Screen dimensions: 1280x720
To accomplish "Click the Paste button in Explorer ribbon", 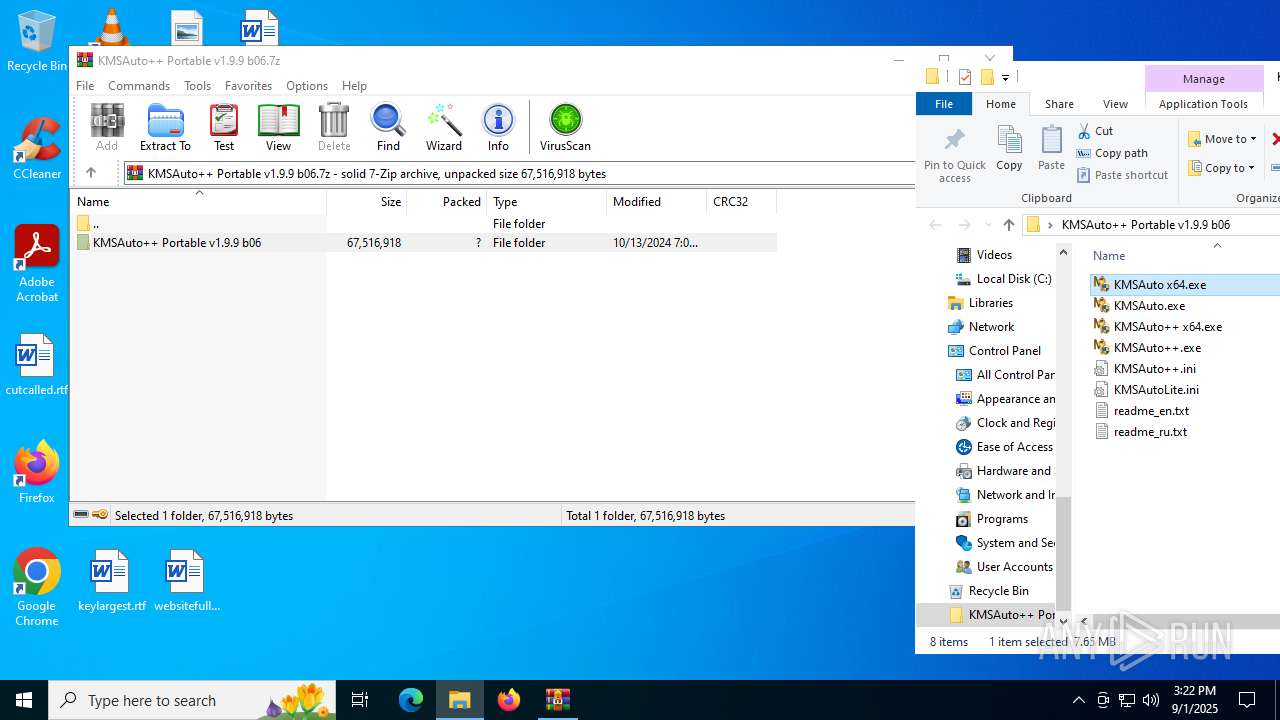I will click(1051, 148).
